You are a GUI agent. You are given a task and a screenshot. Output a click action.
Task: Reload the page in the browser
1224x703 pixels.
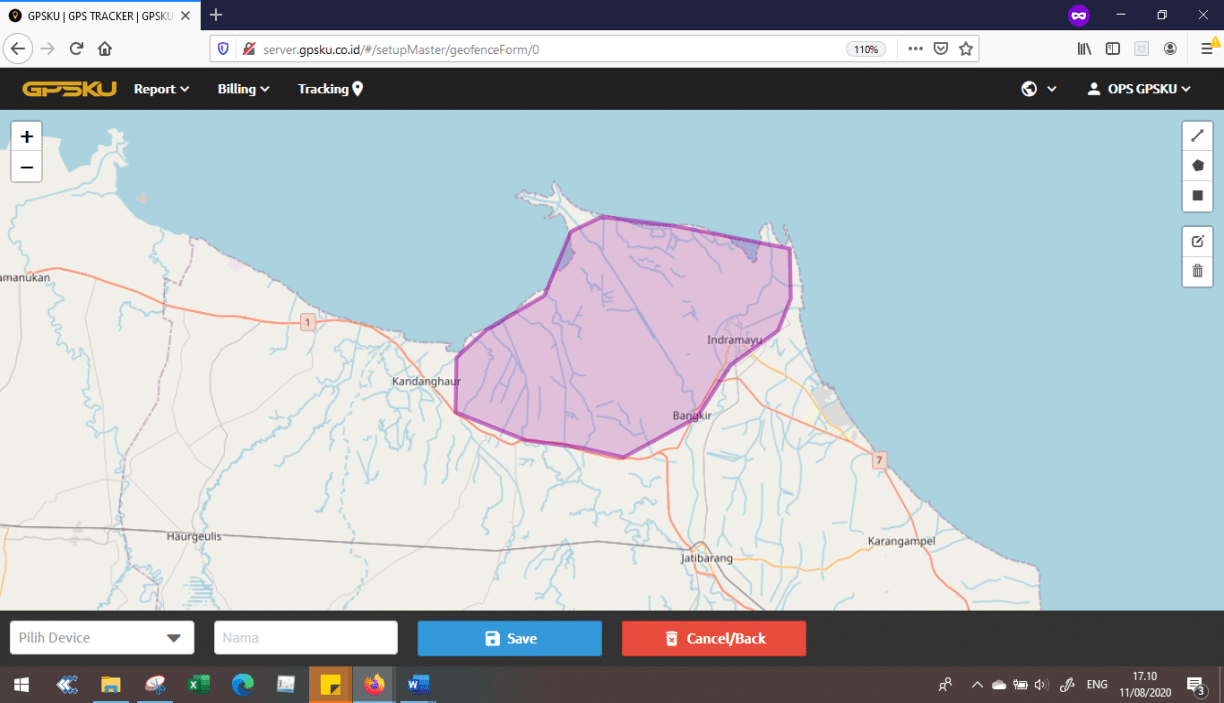[76, 49]
